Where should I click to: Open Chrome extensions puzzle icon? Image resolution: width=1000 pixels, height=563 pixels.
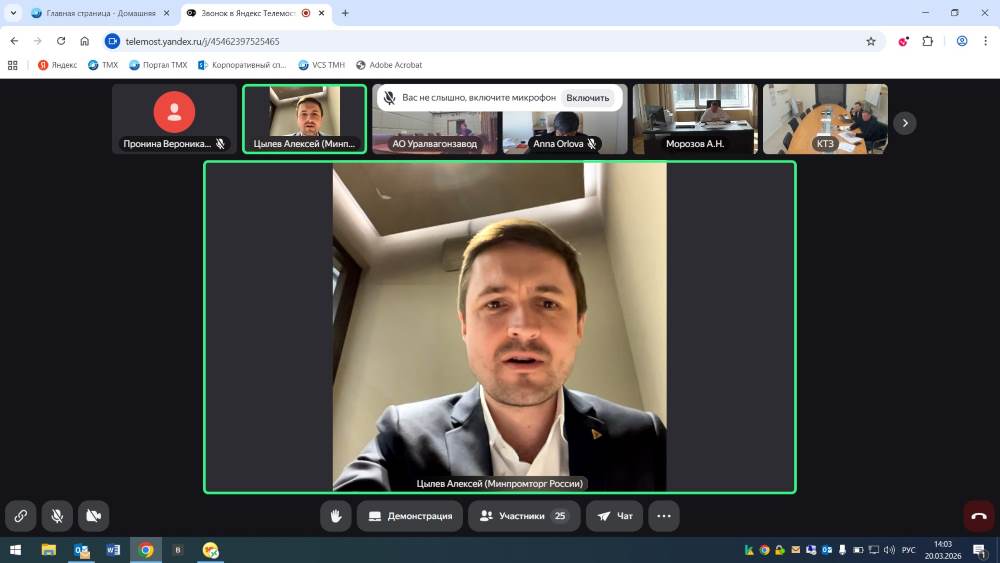point(928,41)
